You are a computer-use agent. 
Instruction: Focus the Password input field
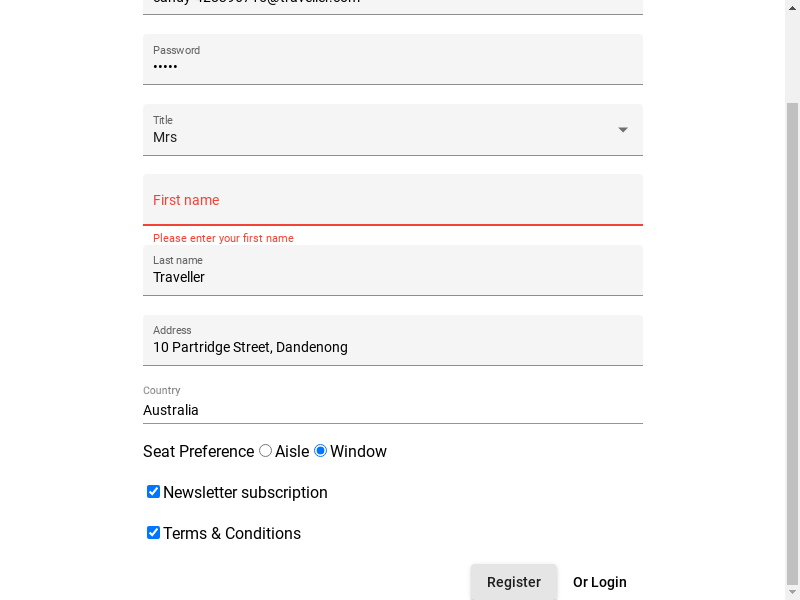pyautogui.click(x=392, y=66)
